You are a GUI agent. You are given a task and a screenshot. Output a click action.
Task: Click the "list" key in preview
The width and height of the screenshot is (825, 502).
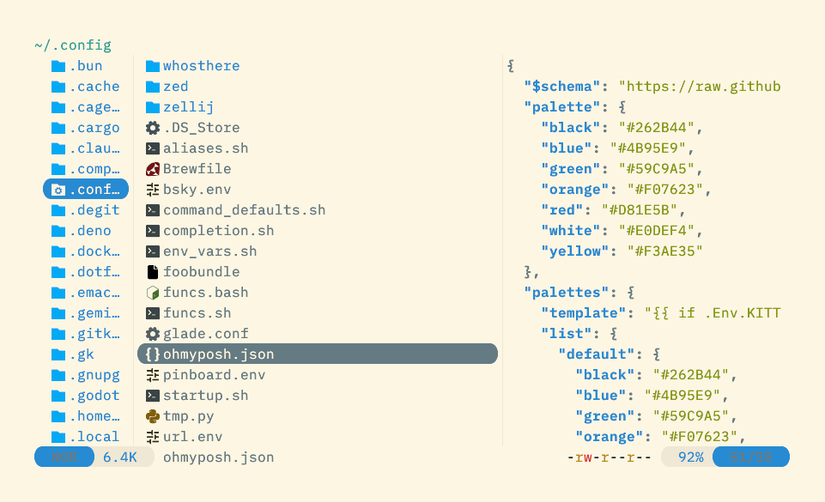point(566,334)
